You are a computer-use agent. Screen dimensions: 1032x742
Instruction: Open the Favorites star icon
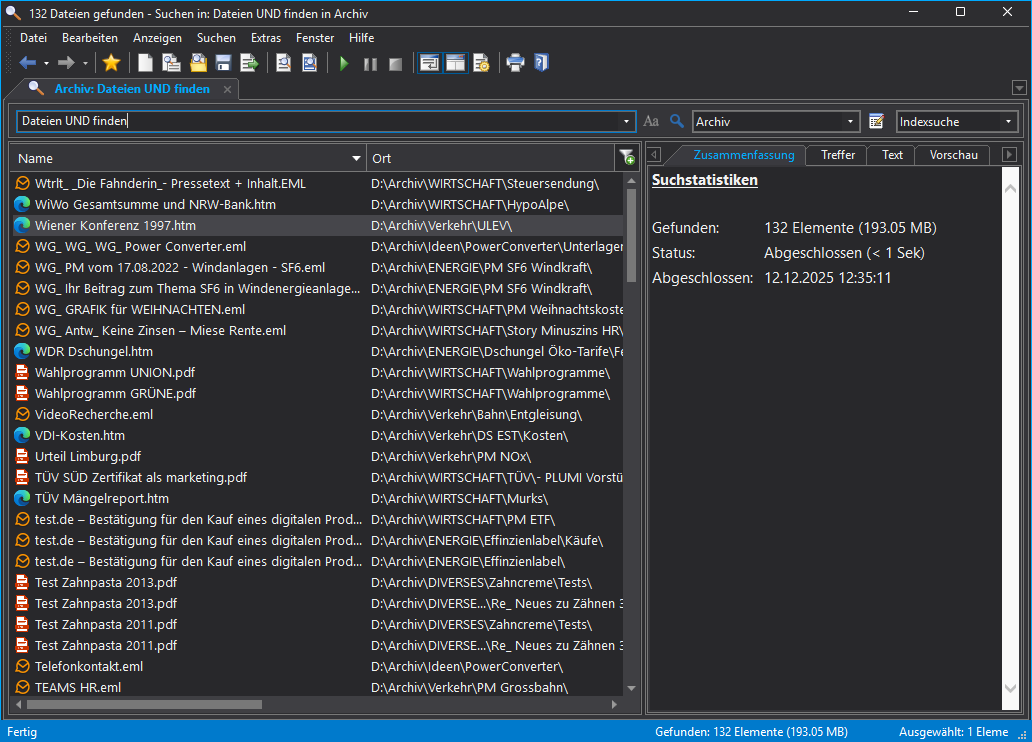pyautogui.click(x=112, y=63)
